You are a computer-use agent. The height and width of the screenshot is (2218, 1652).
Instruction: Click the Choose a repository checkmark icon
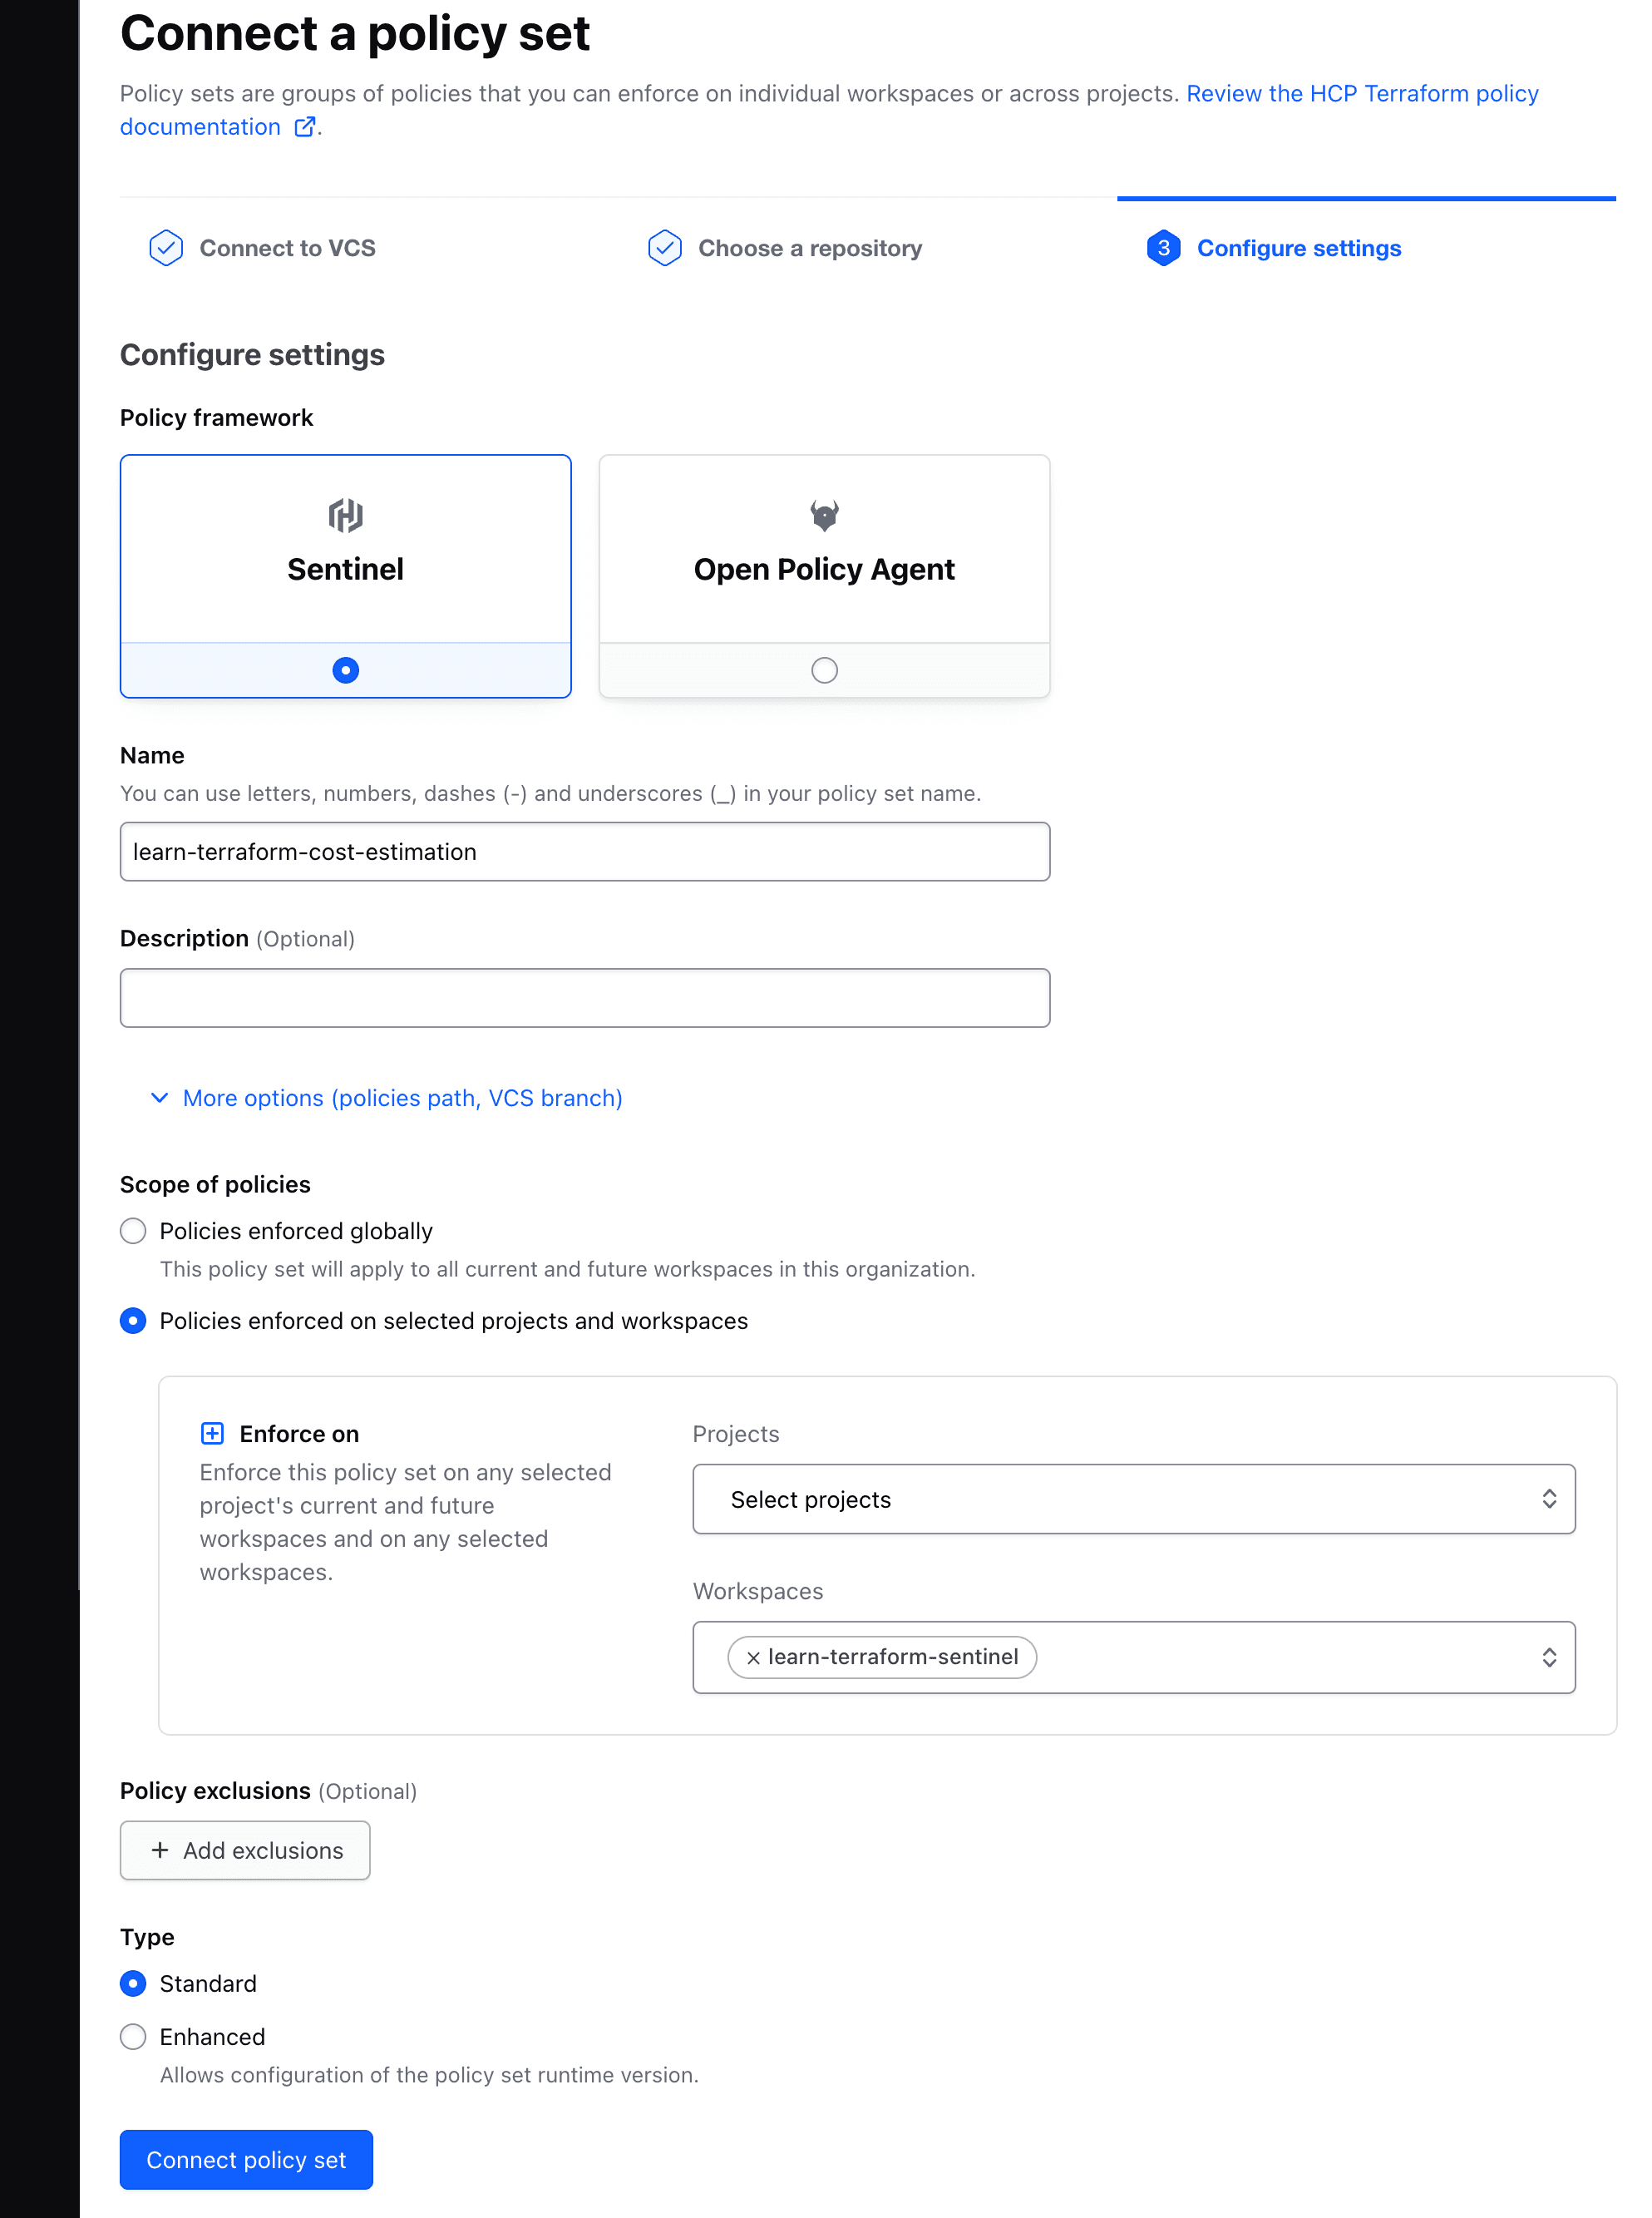(x=663, y=248)
